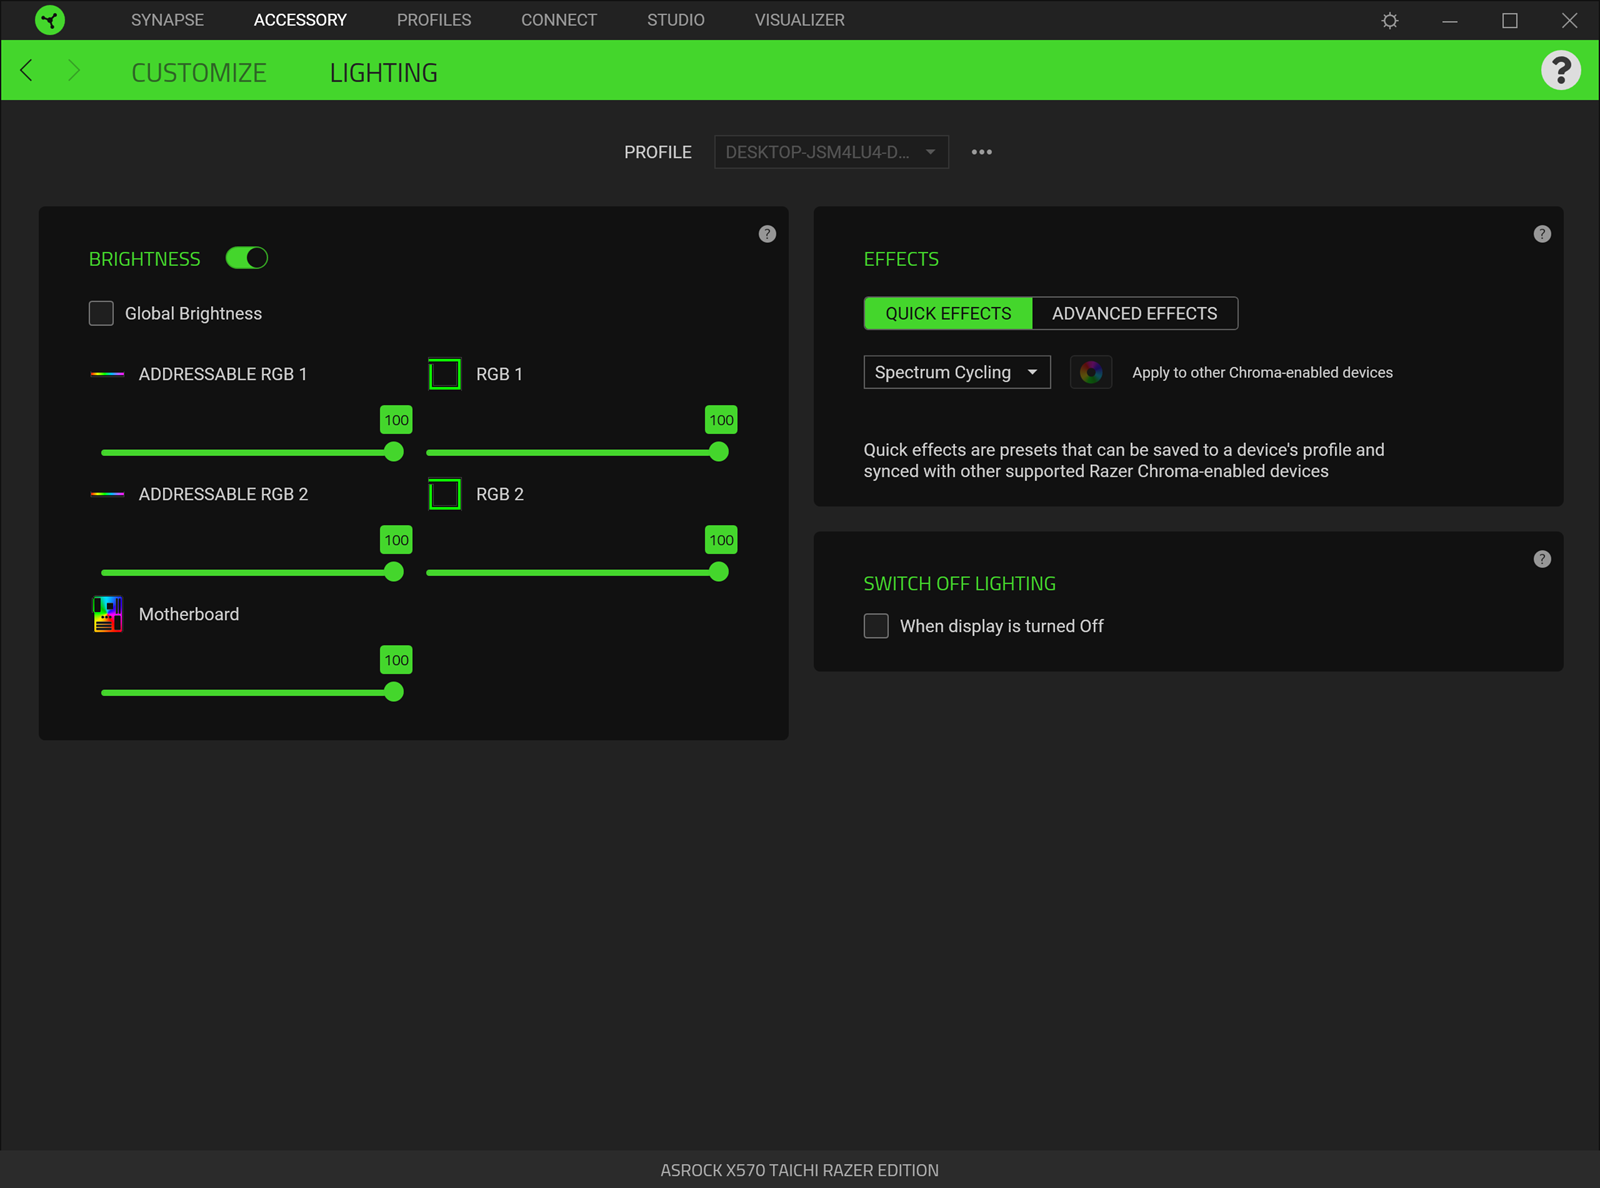
Task: Select Quick Effects button
Action: [948, 313]
